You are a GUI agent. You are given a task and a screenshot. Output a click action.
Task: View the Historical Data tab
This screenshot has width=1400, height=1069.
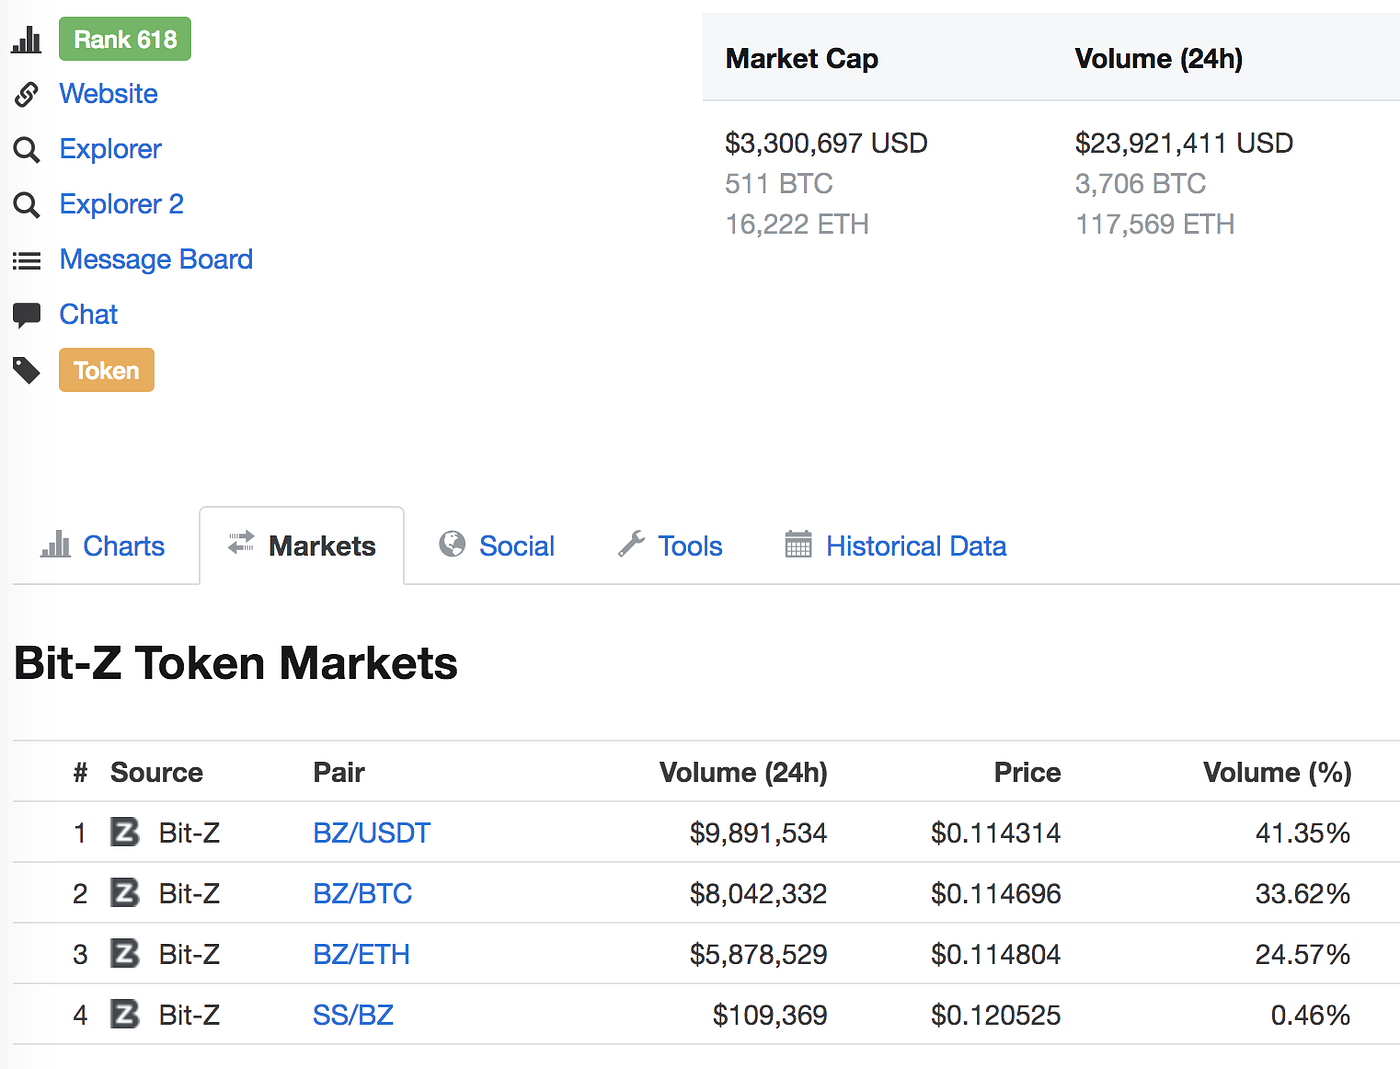pos(896,546)
